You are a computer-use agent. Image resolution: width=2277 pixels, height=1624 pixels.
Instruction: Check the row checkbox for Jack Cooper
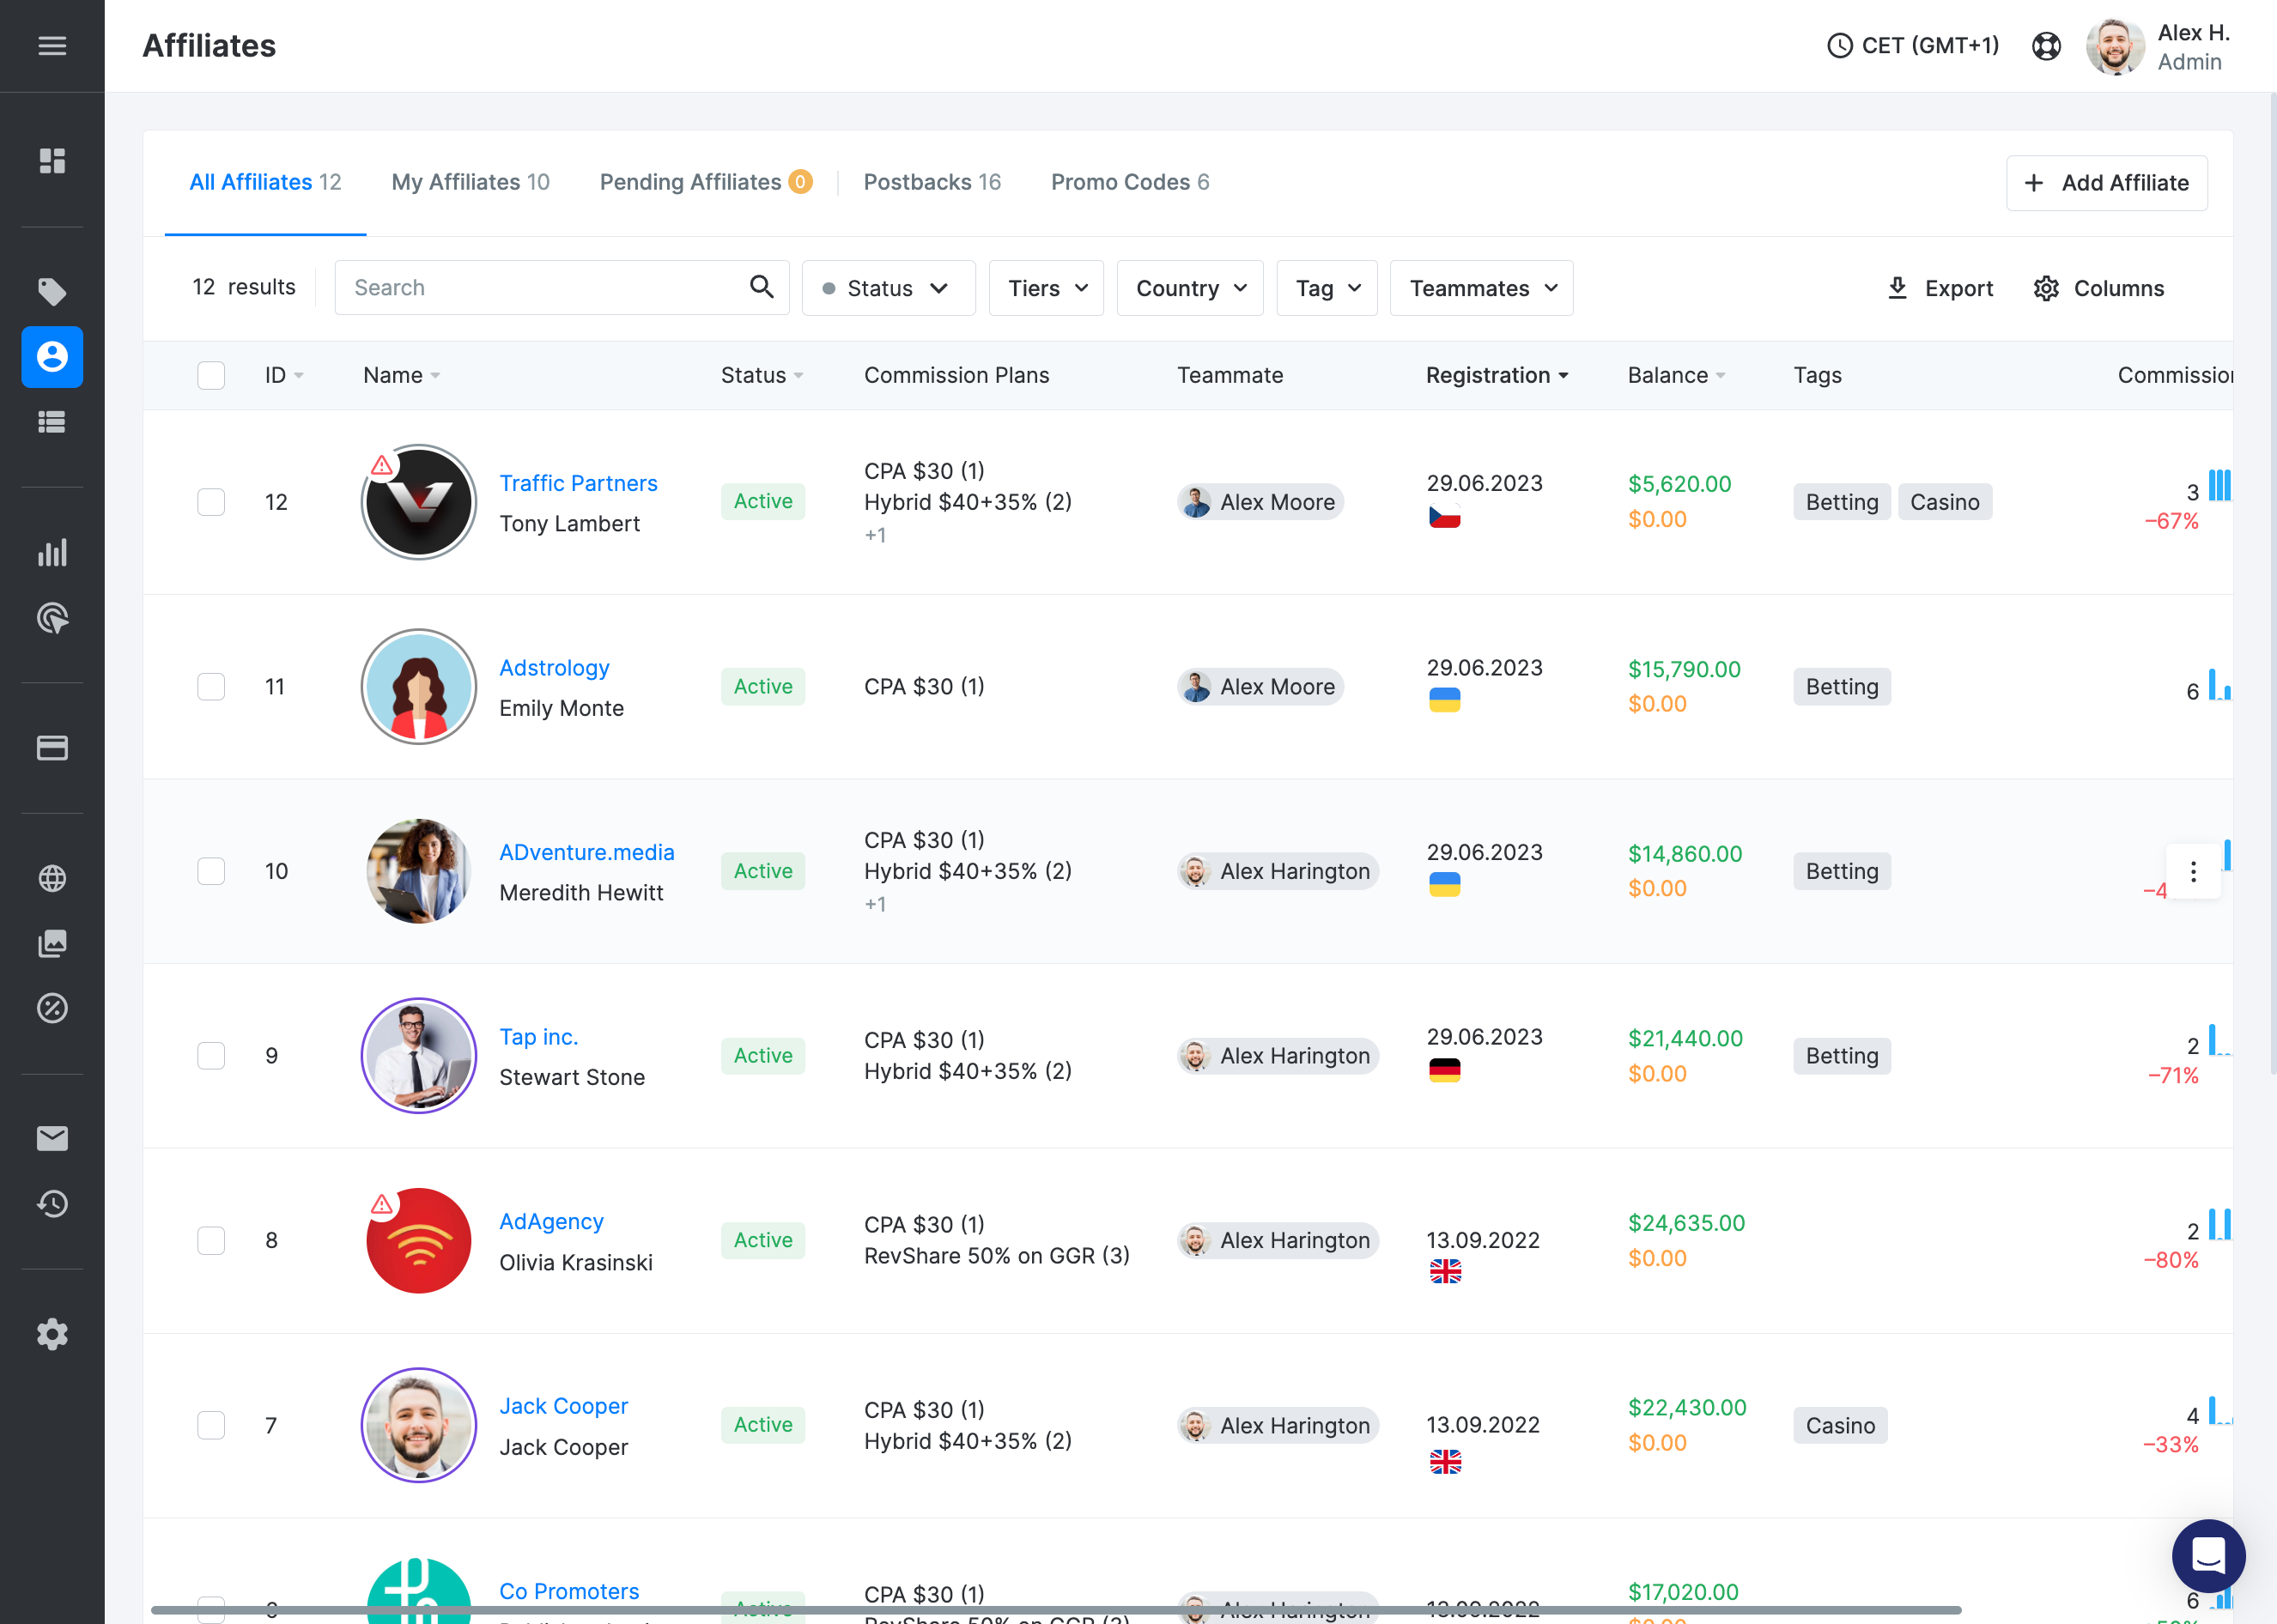coord(211,1425)
